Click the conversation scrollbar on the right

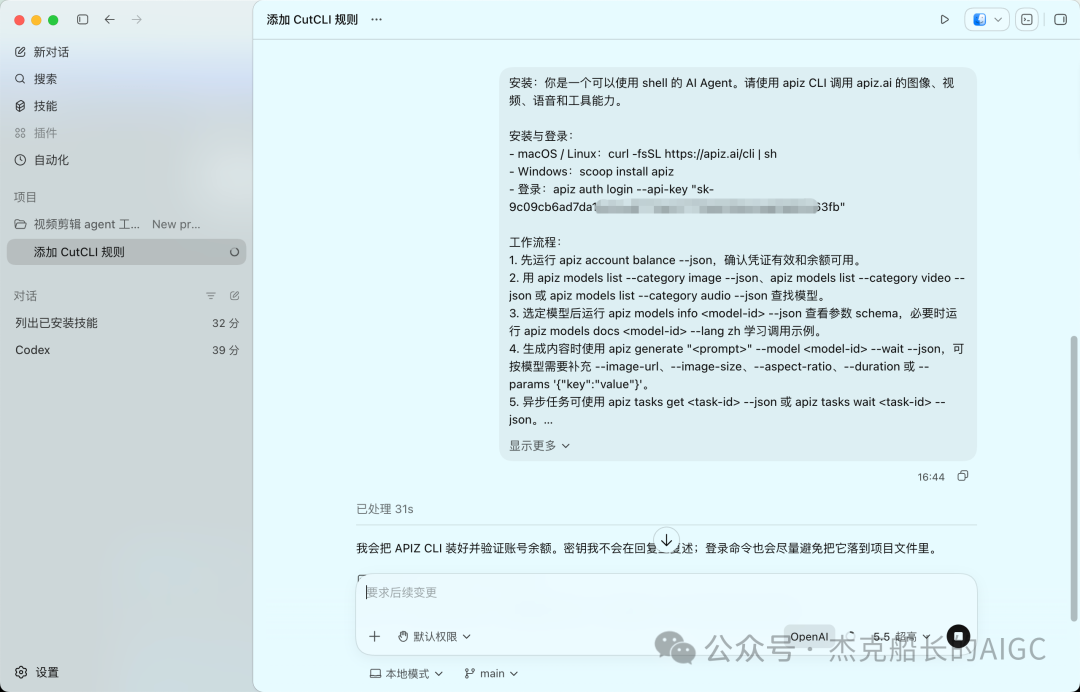1074,479
